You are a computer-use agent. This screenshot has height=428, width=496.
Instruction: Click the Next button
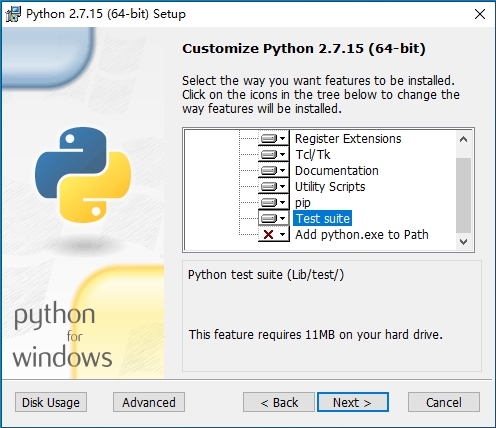coord(353,402)
